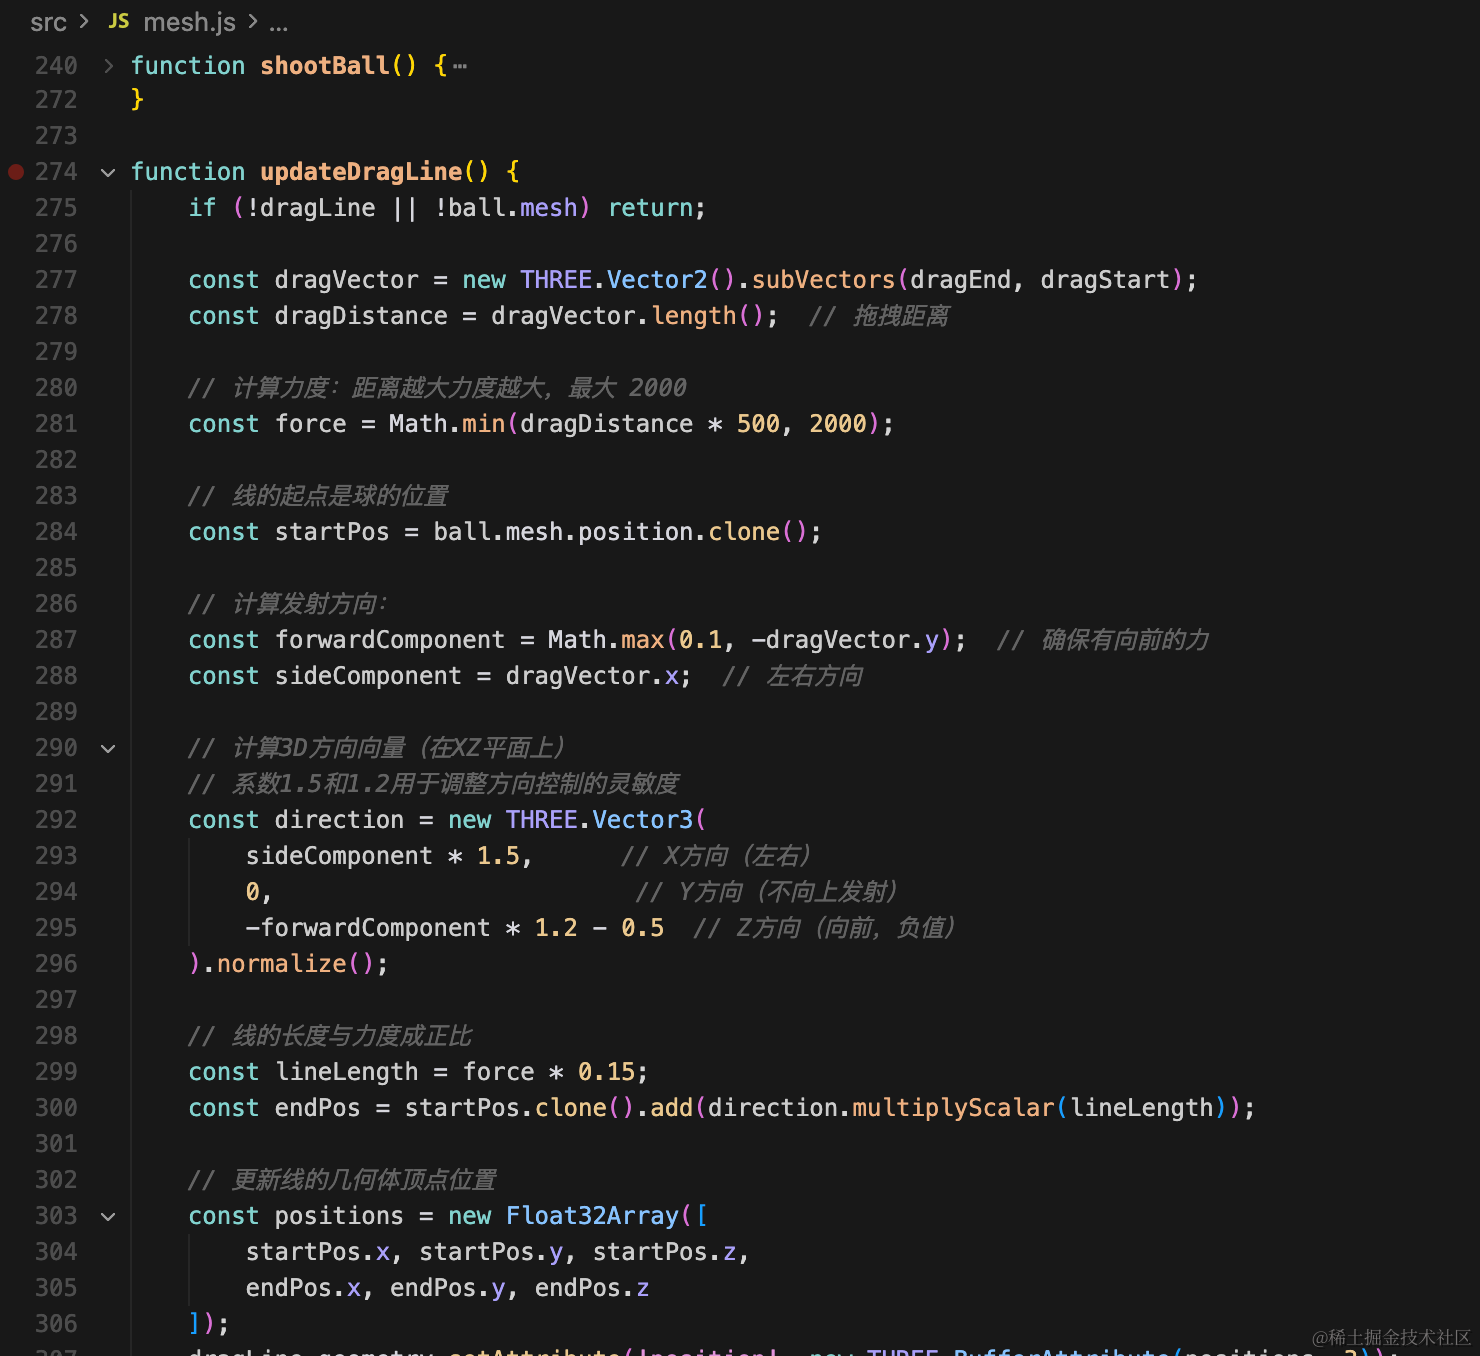Expand the folded code ellipsis after shootBall brace
Viewport: 1480px width, 1356px height.
460,66
